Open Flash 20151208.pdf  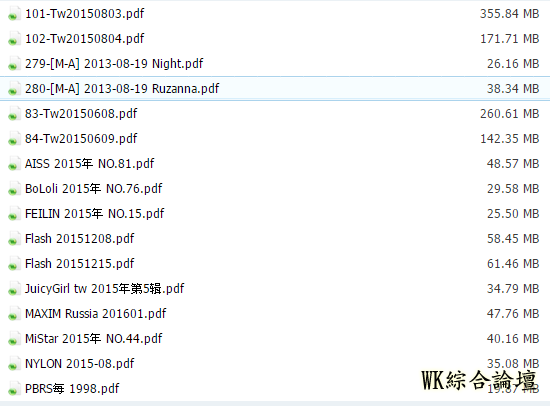tap(80, 239)
